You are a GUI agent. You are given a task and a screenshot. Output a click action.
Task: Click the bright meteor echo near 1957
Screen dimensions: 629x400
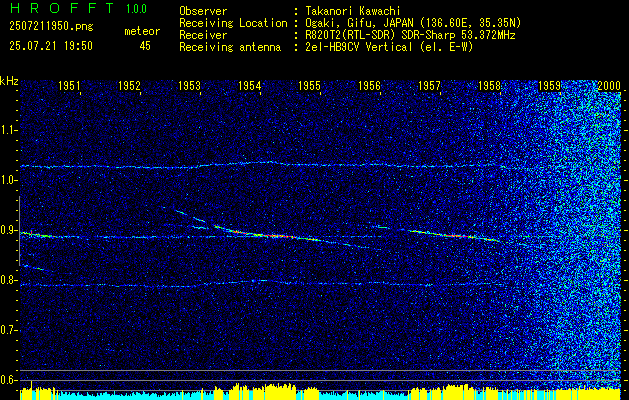point(453,235)
